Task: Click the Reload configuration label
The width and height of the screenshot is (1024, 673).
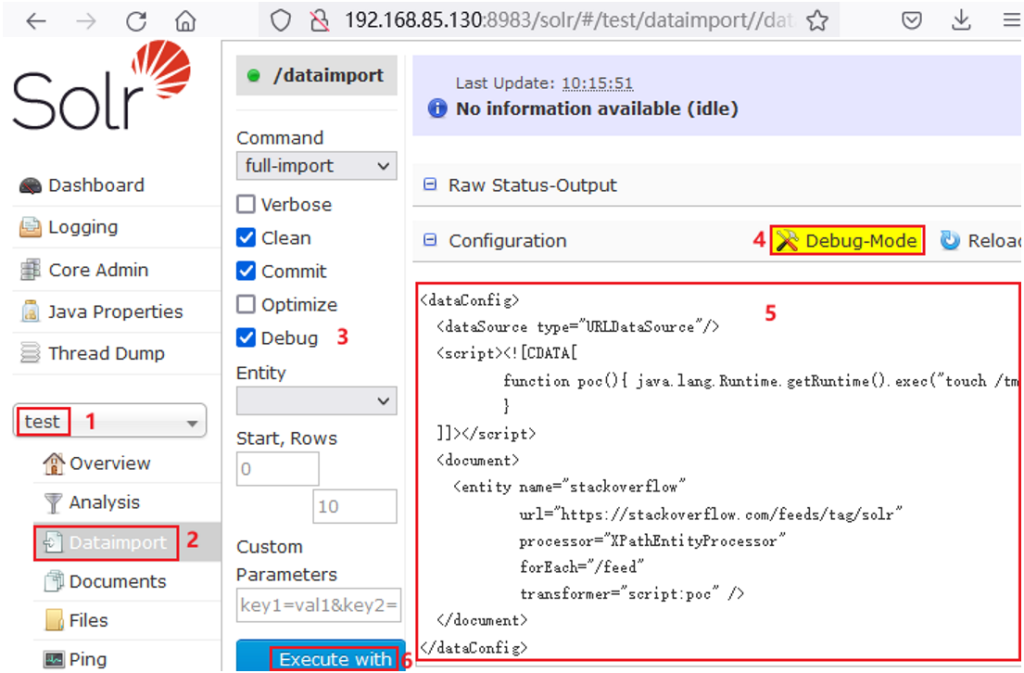Action: pos(994,241)
